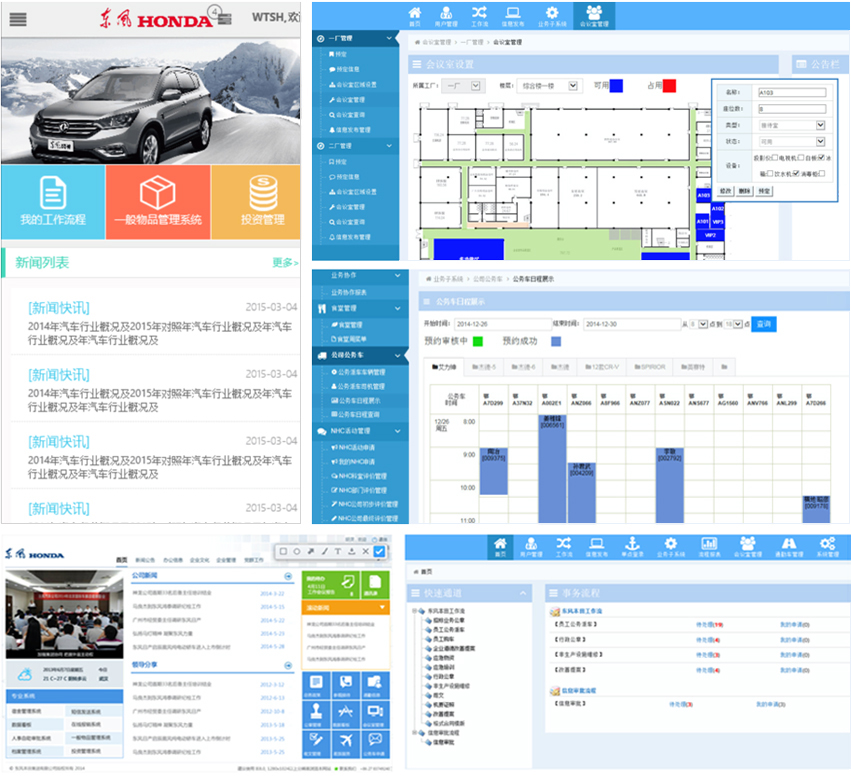Click the meeting photo on the Honda portal
Screen dimensions: 851x780
coord(65,614)
